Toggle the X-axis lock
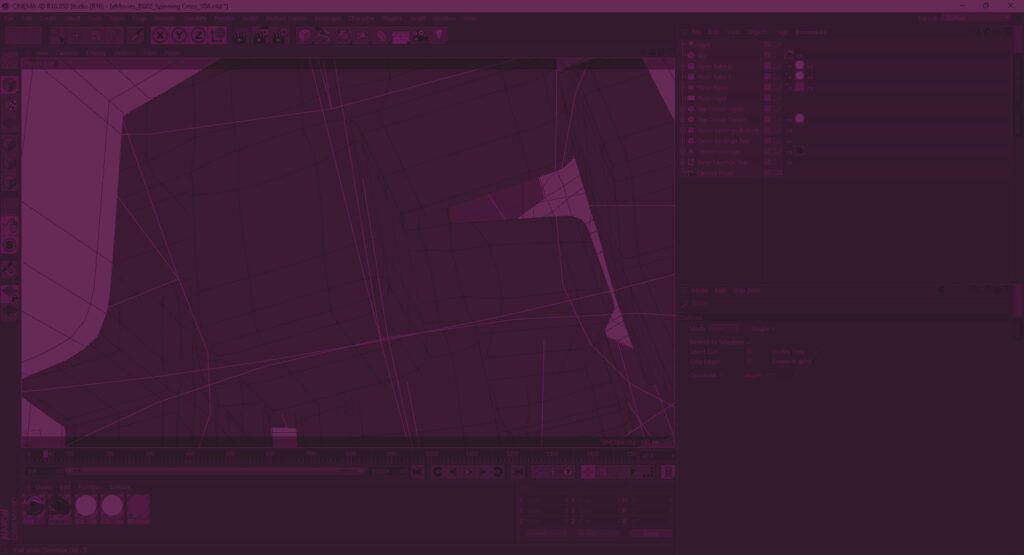1024x555 pixels. coord(160,36)
